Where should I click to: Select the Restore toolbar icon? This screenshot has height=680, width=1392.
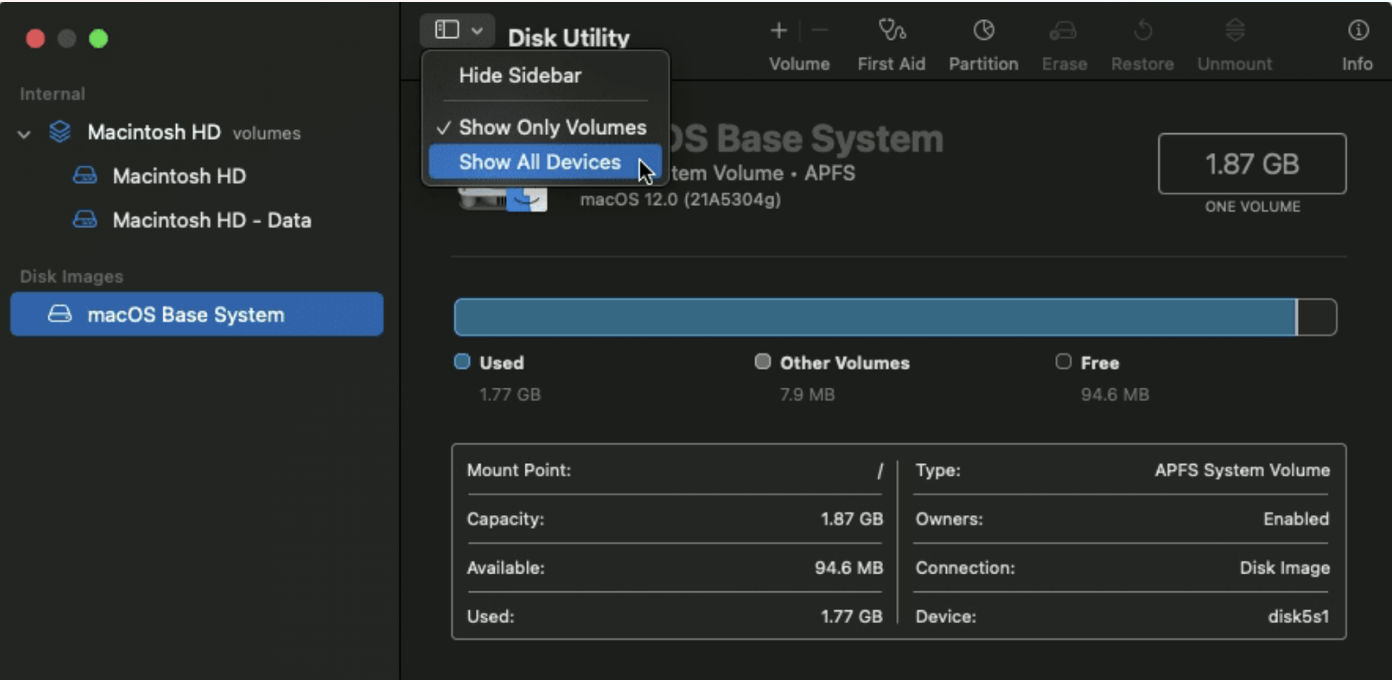click(1141, 40)
